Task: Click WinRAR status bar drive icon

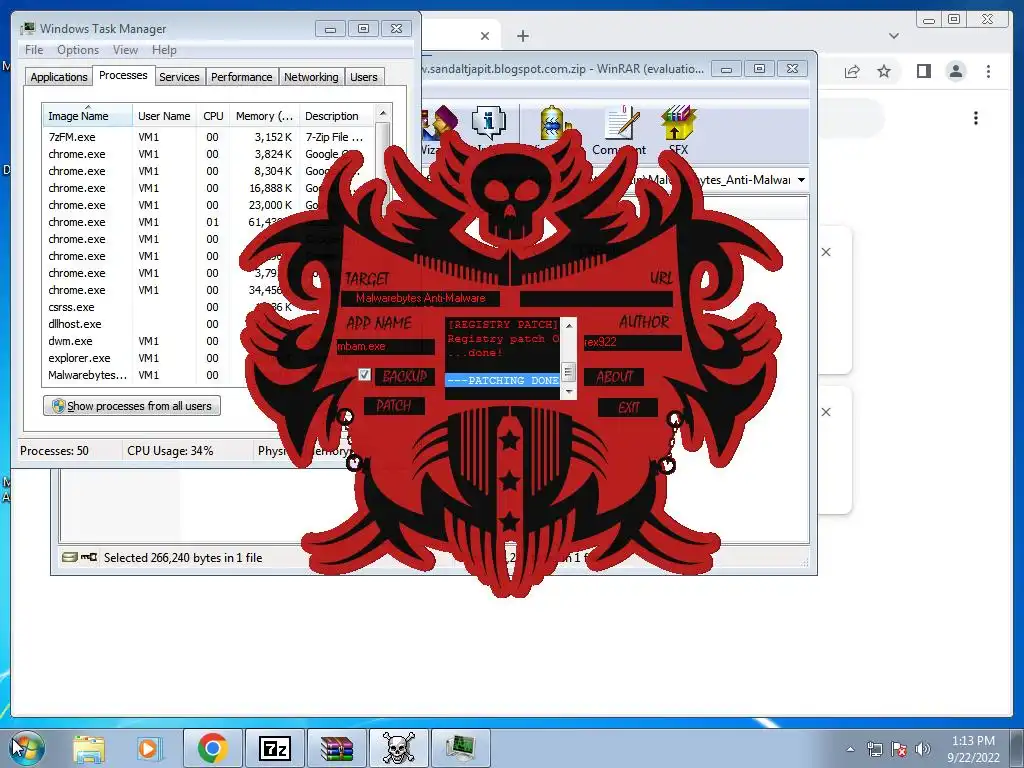Action: coord(69,557)
